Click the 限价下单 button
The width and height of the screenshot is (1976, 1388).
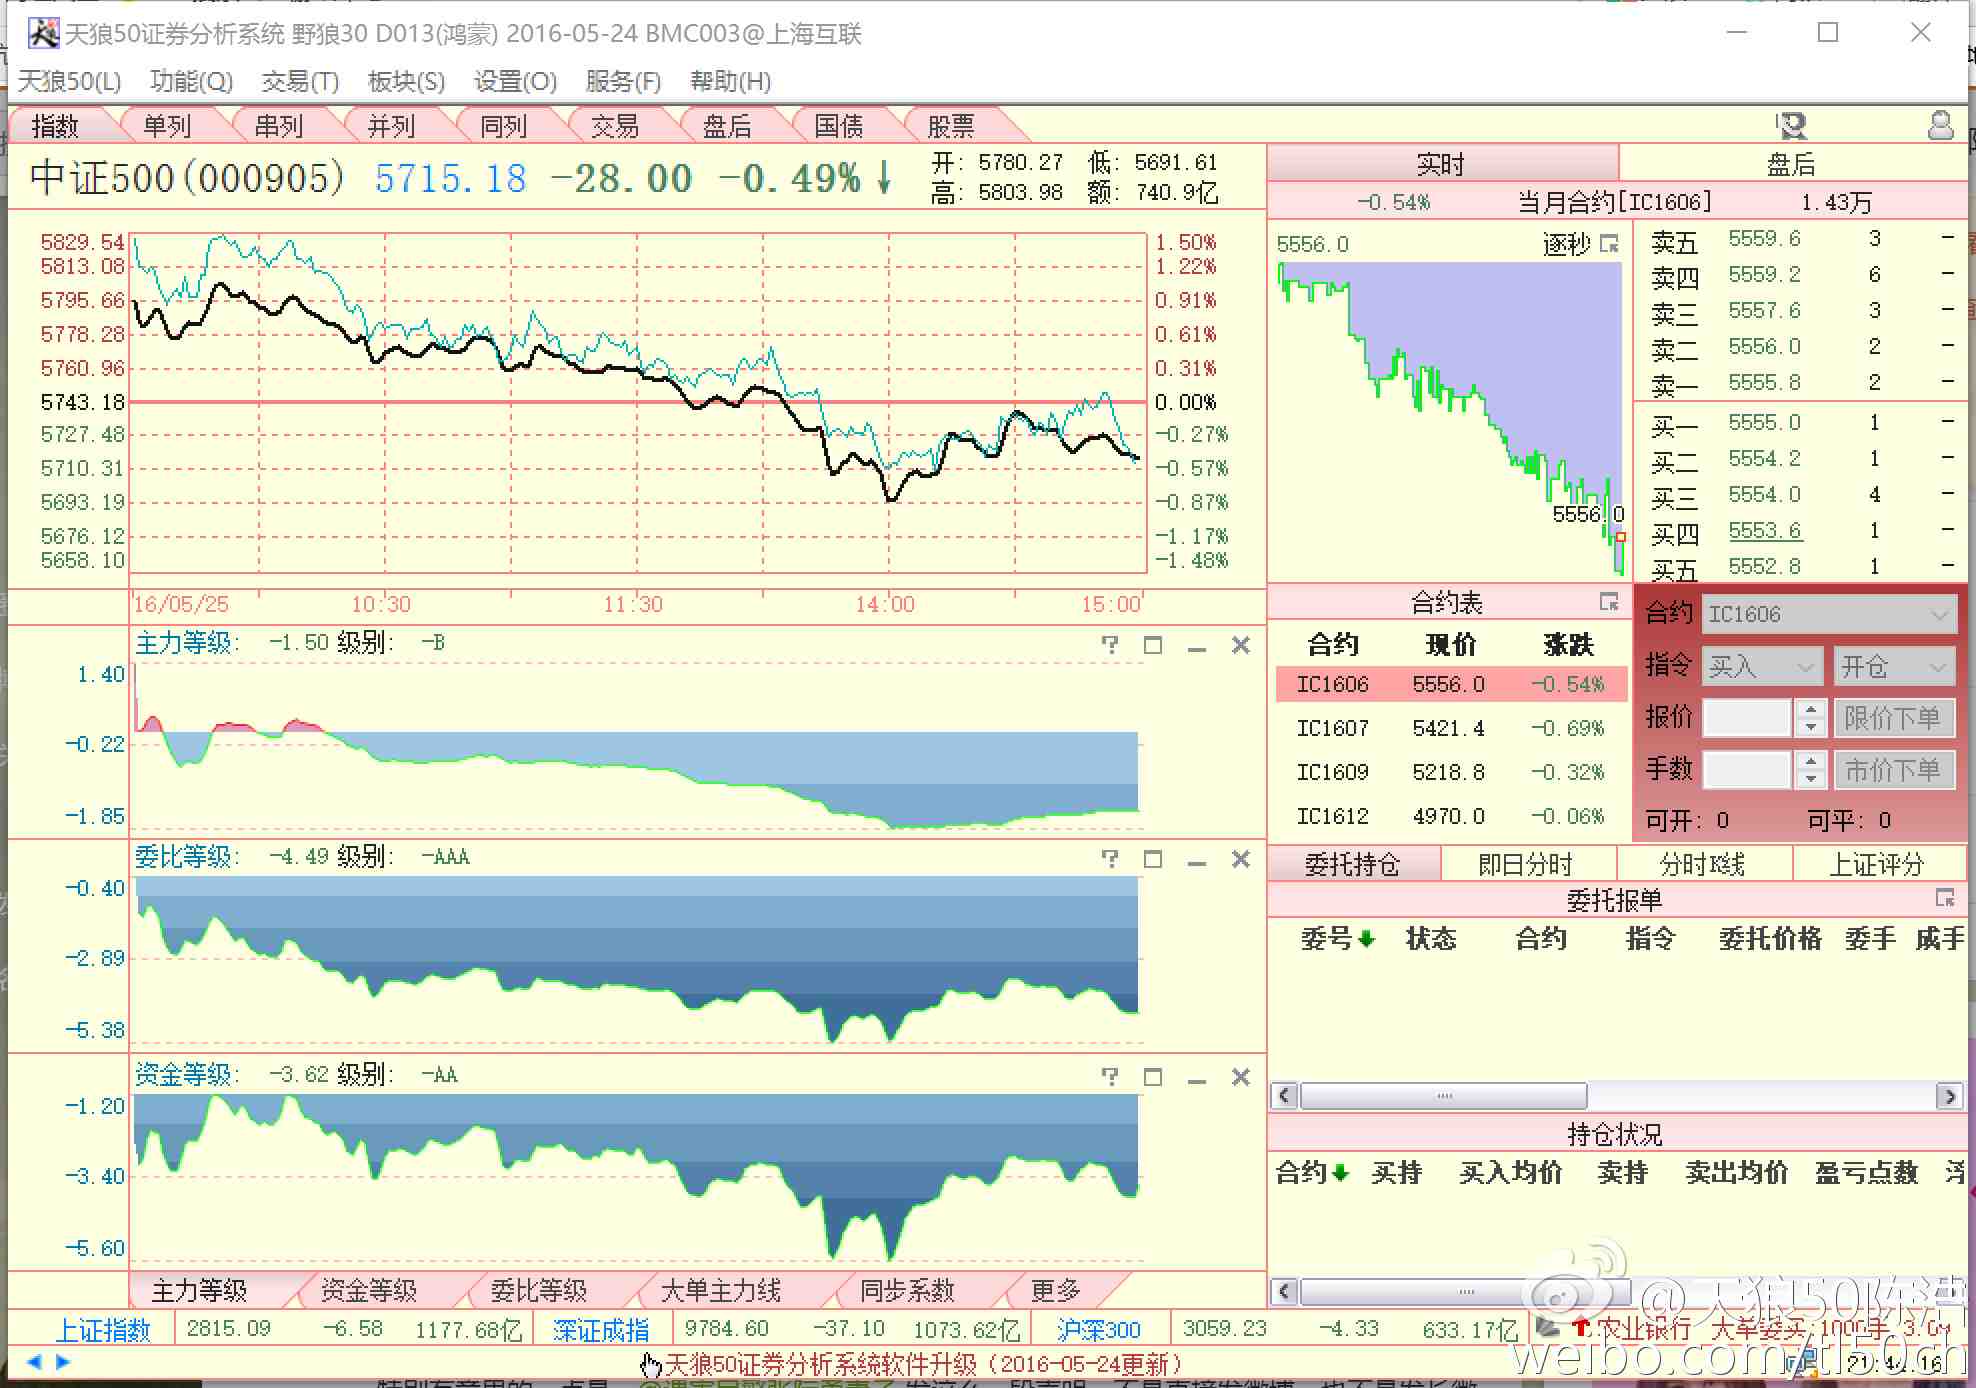click(x=1892, y=718)
